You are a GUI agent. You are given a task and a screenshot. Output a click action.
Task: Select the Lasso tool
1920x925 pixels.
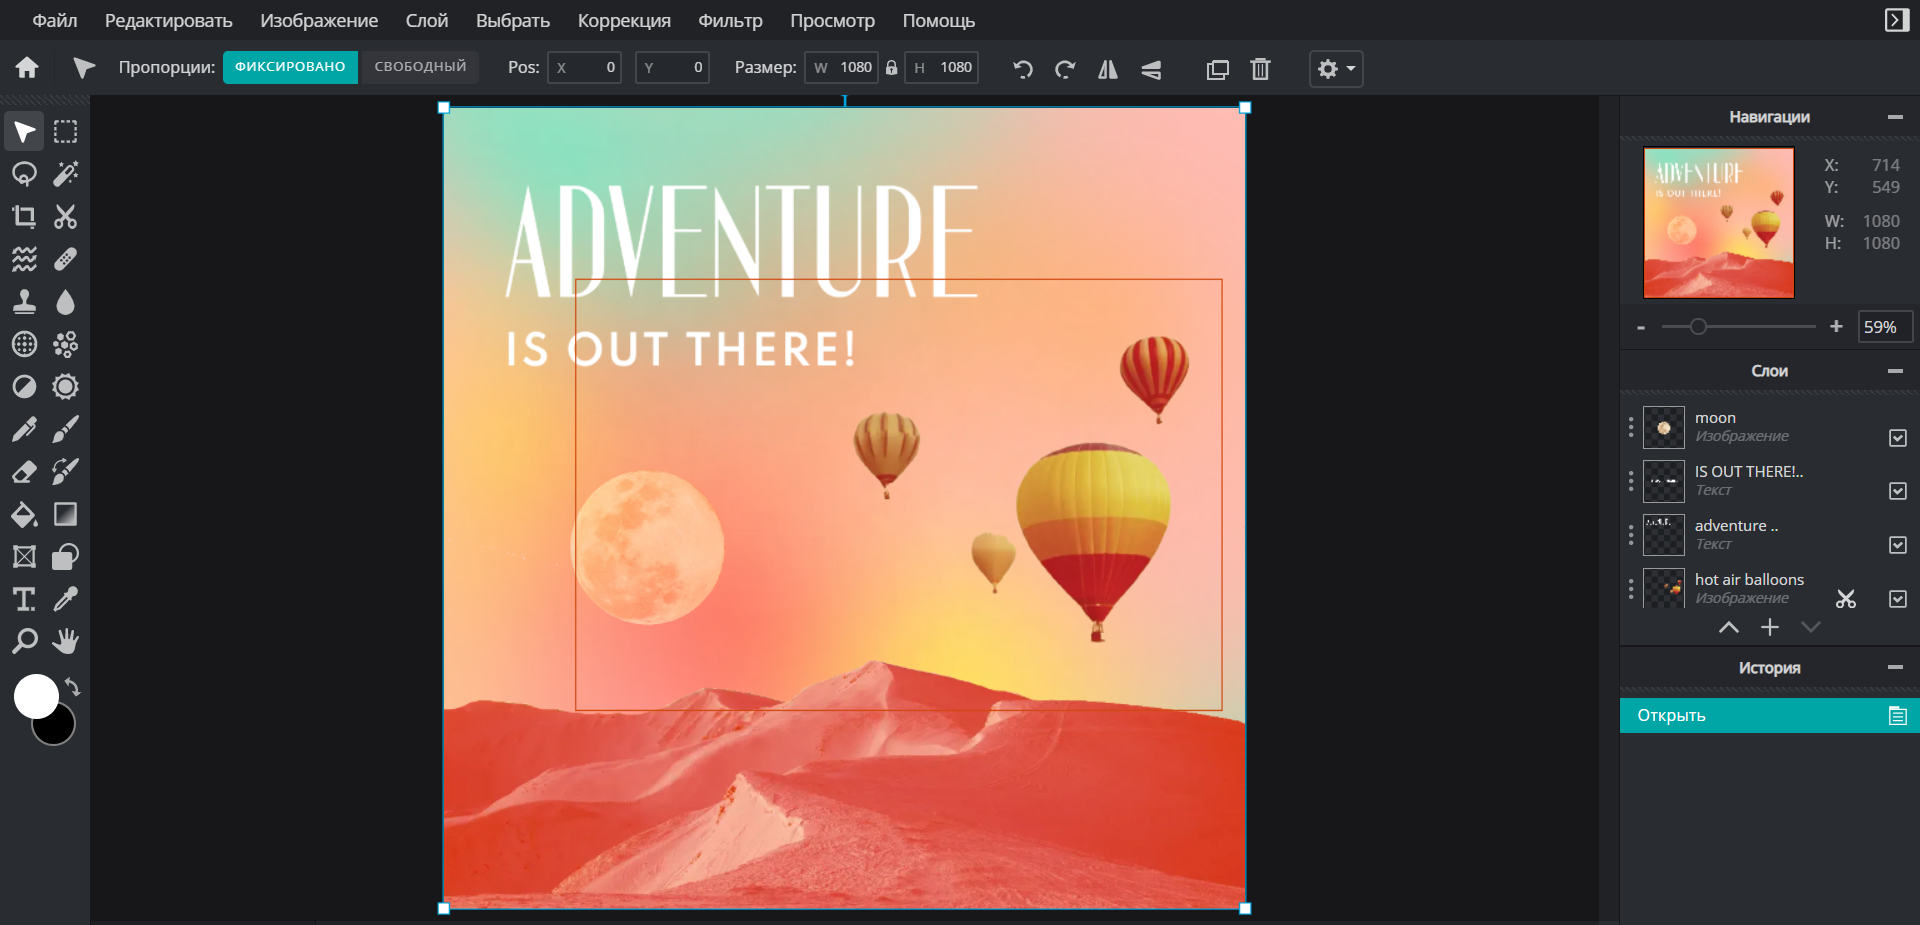24,174
